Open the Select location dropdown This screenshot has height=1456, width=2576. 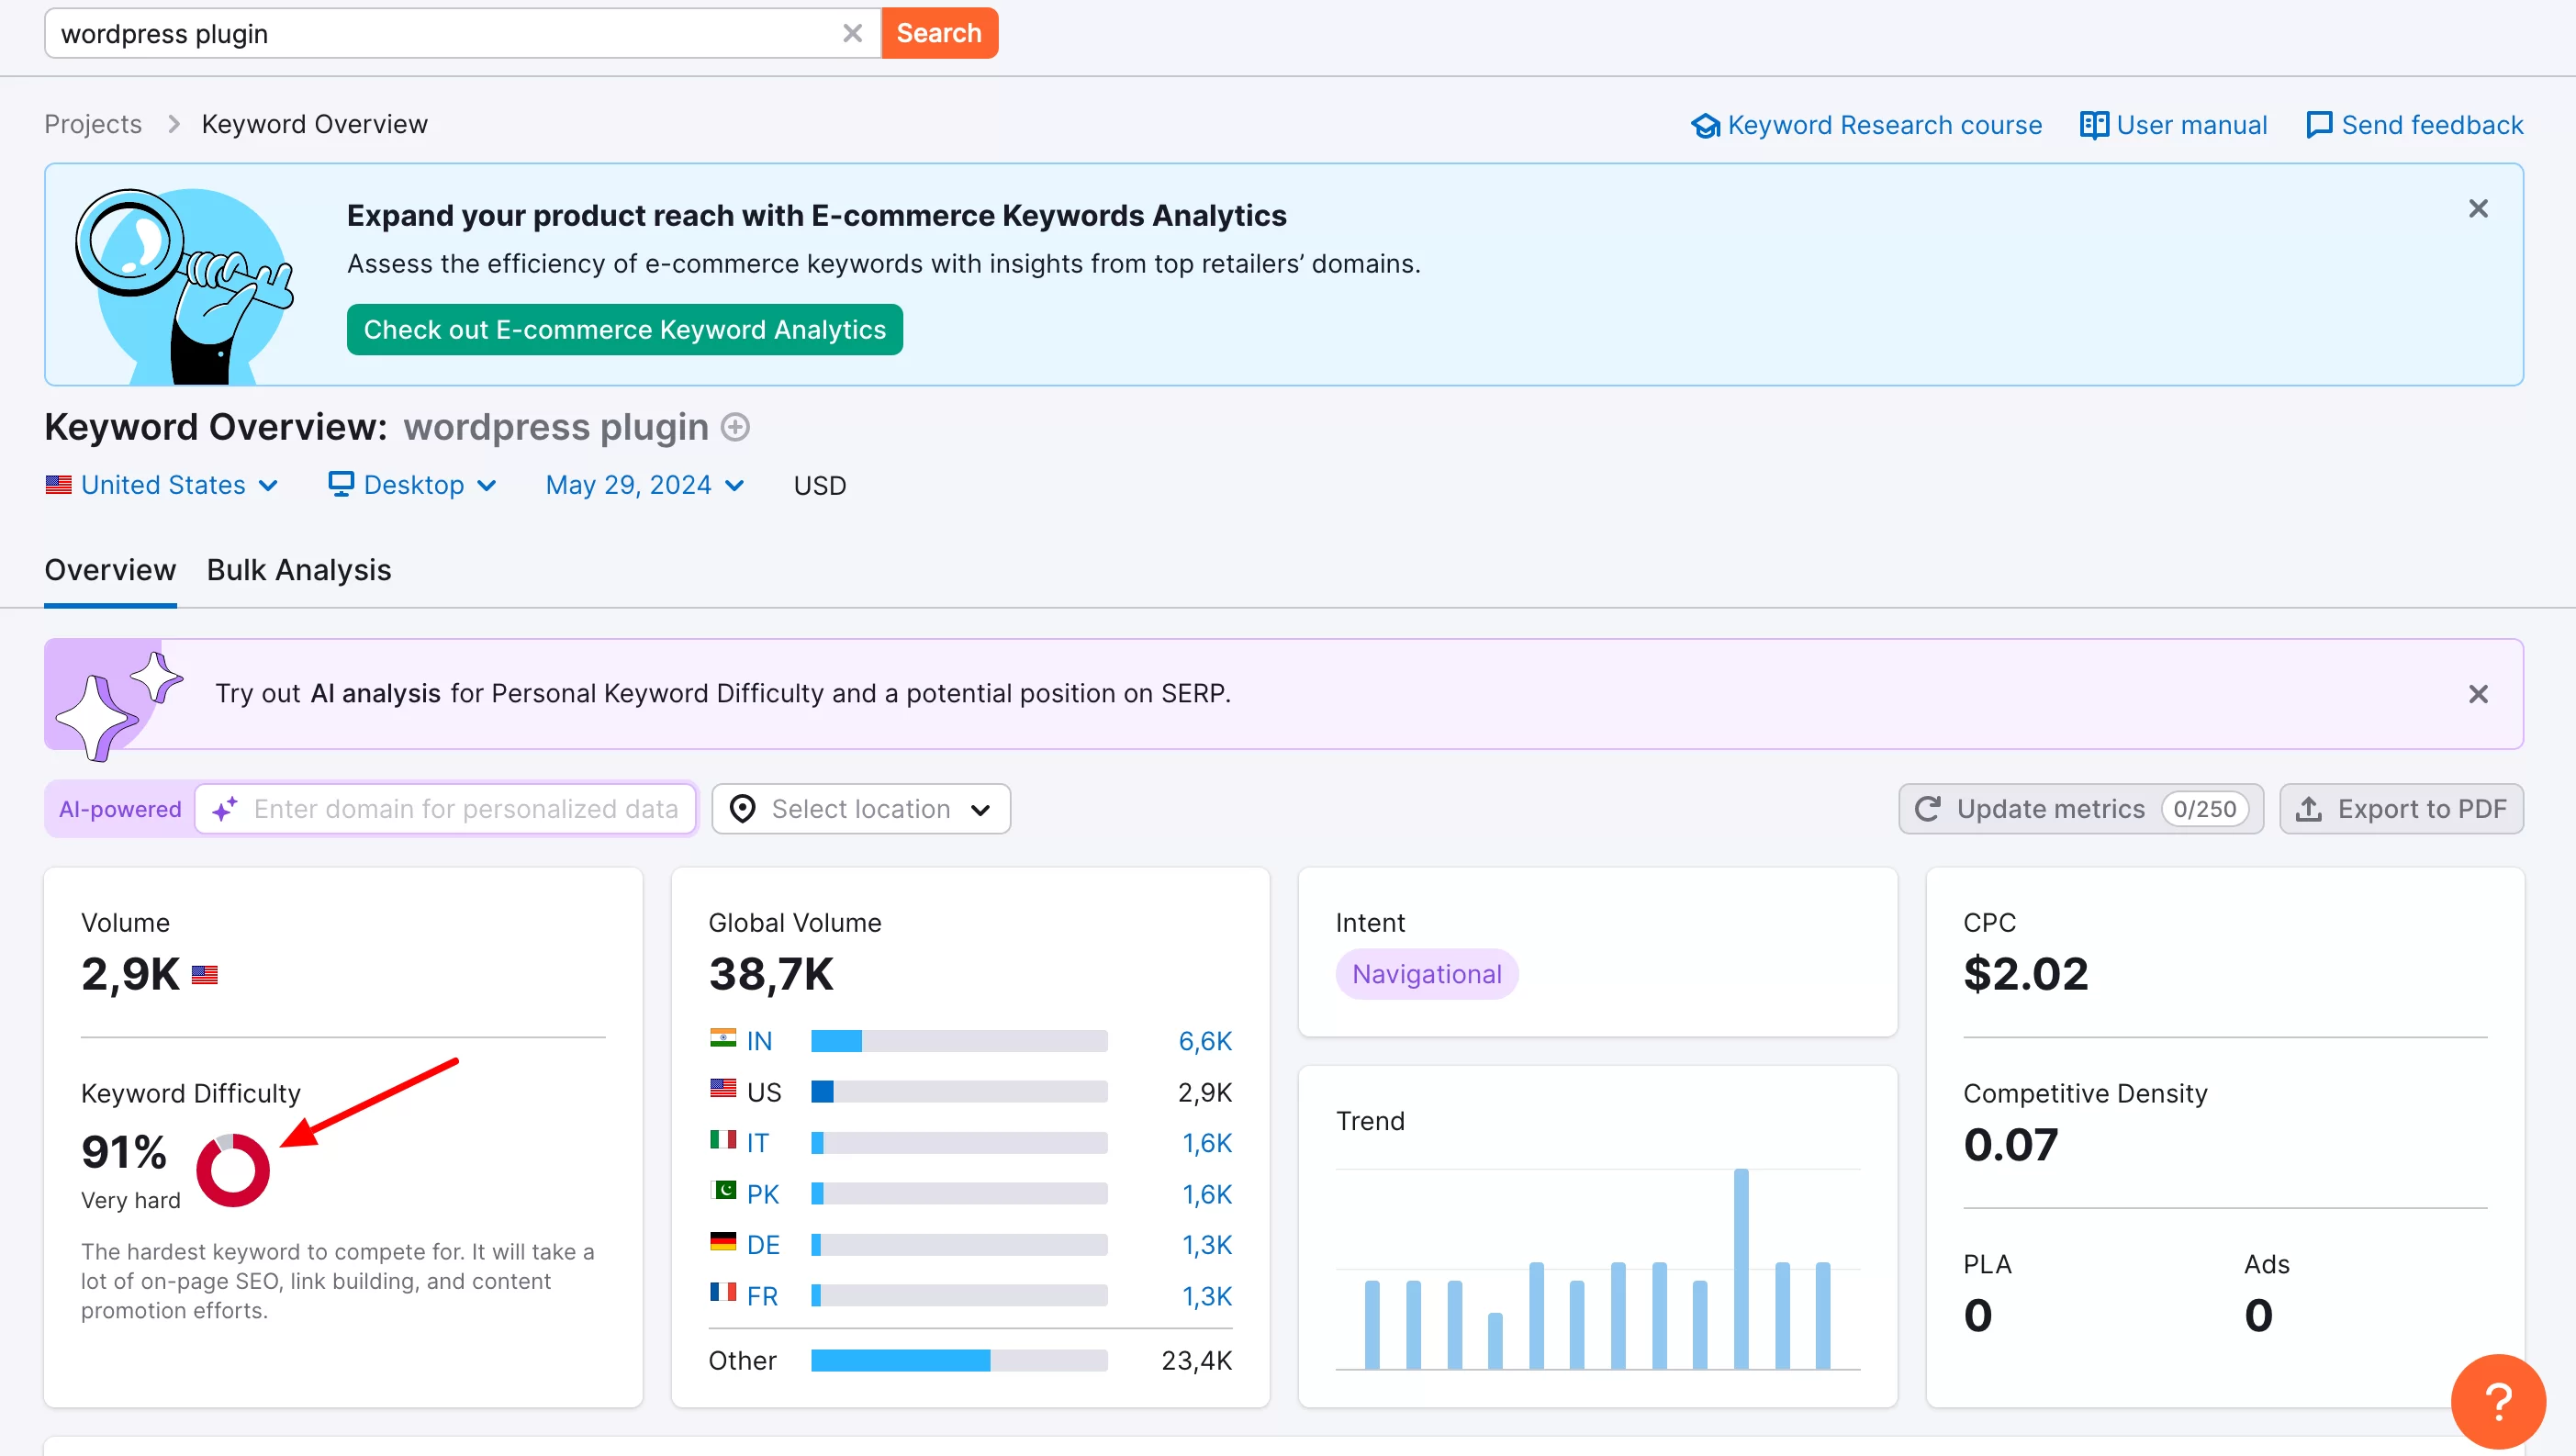(862, 809)
